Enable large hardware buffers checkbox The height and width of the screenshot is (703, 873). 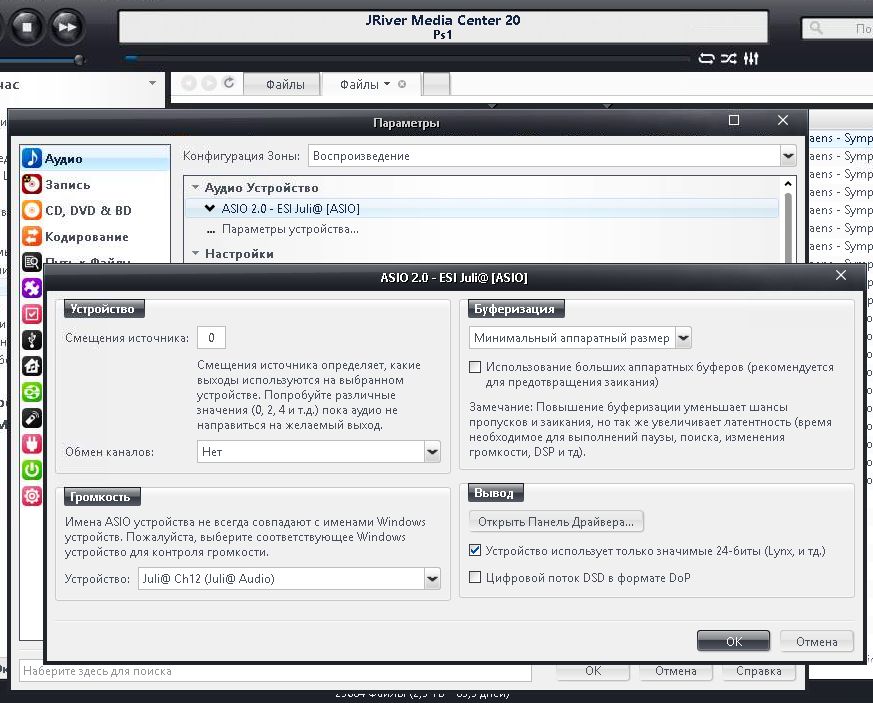click(x=476, y=368)
